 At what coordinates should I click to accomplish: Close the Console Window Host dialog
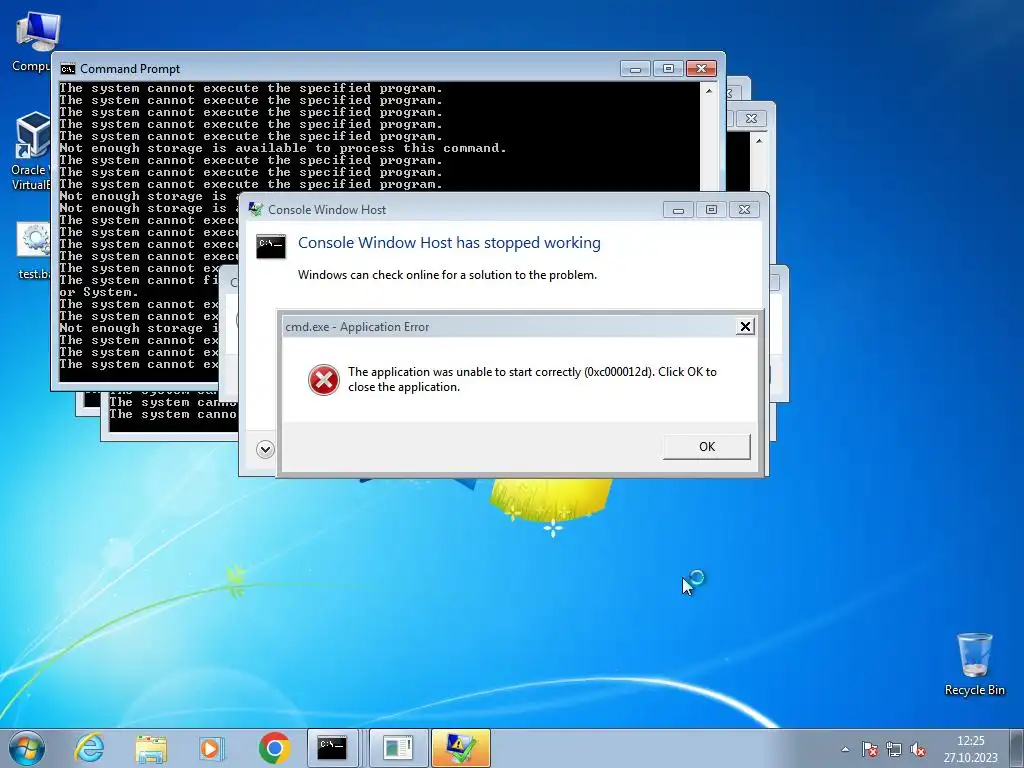click(744, 210)
